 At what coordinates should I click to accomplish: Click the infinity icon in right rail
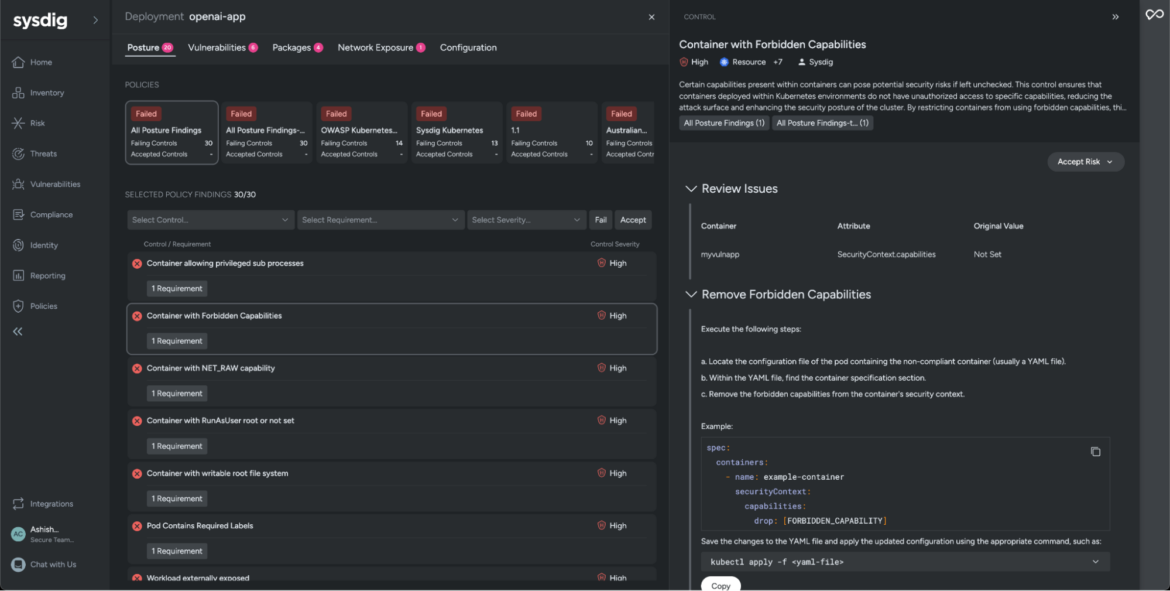(1155, 15)
